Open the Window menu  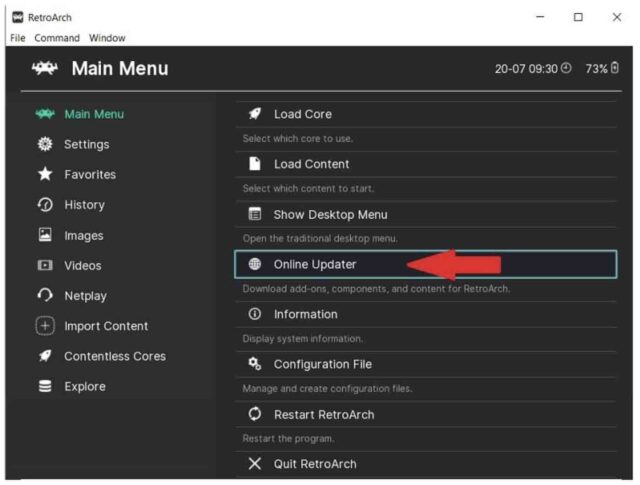tap(107, 38)
